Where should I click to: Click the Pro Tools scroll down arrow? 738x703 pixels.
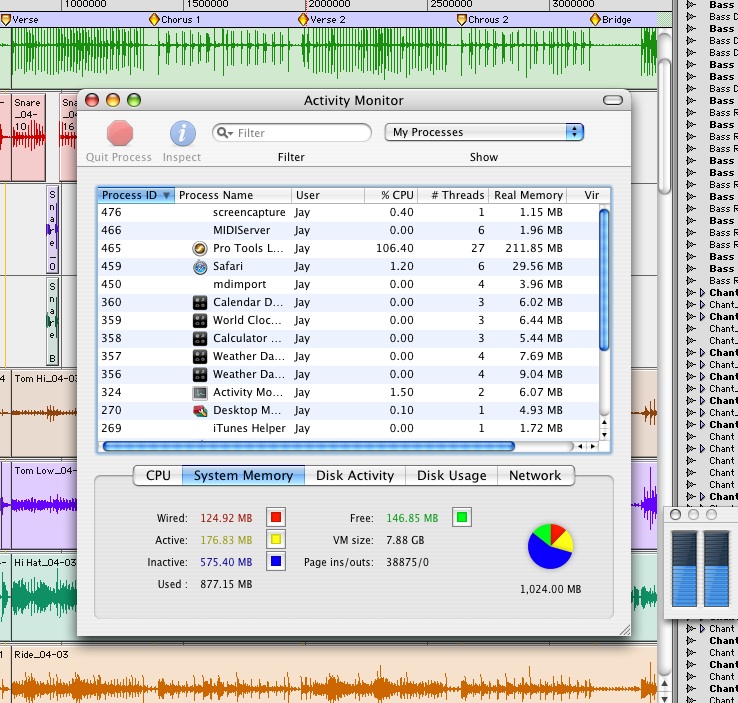coord(664,698)
